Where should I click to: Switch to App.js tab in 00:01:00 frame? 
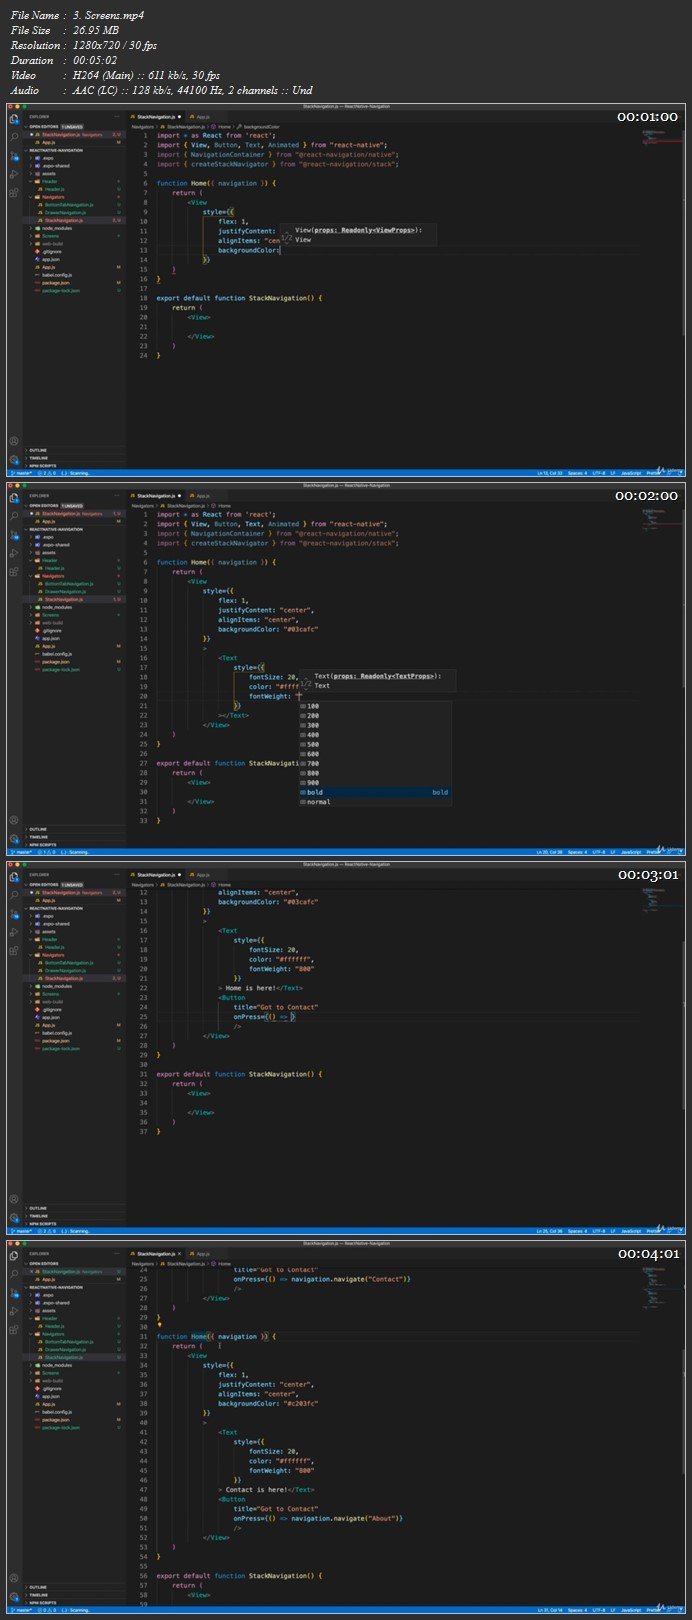(x=203, y=117)
